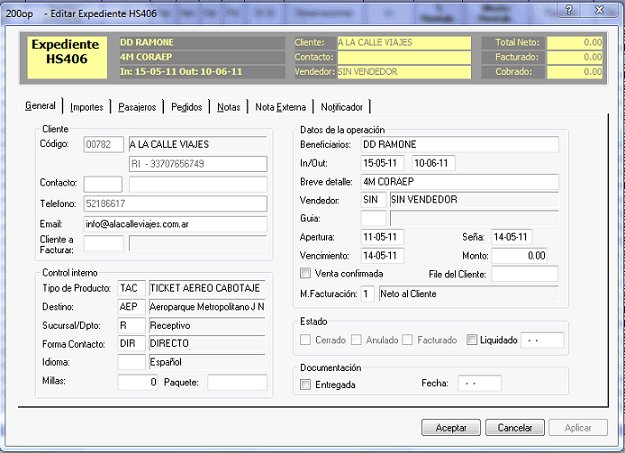Click the header Cobrado value
Image resolution: width=625 pixels, height=453 pixels.
[574, 72]
